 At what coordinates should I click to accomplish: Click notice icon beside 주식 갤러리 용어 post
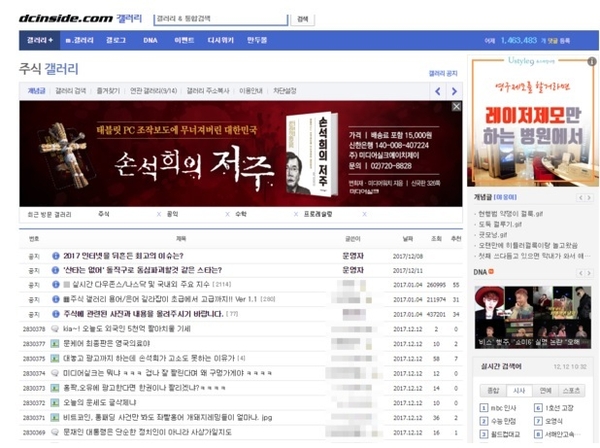pos(55,299)
